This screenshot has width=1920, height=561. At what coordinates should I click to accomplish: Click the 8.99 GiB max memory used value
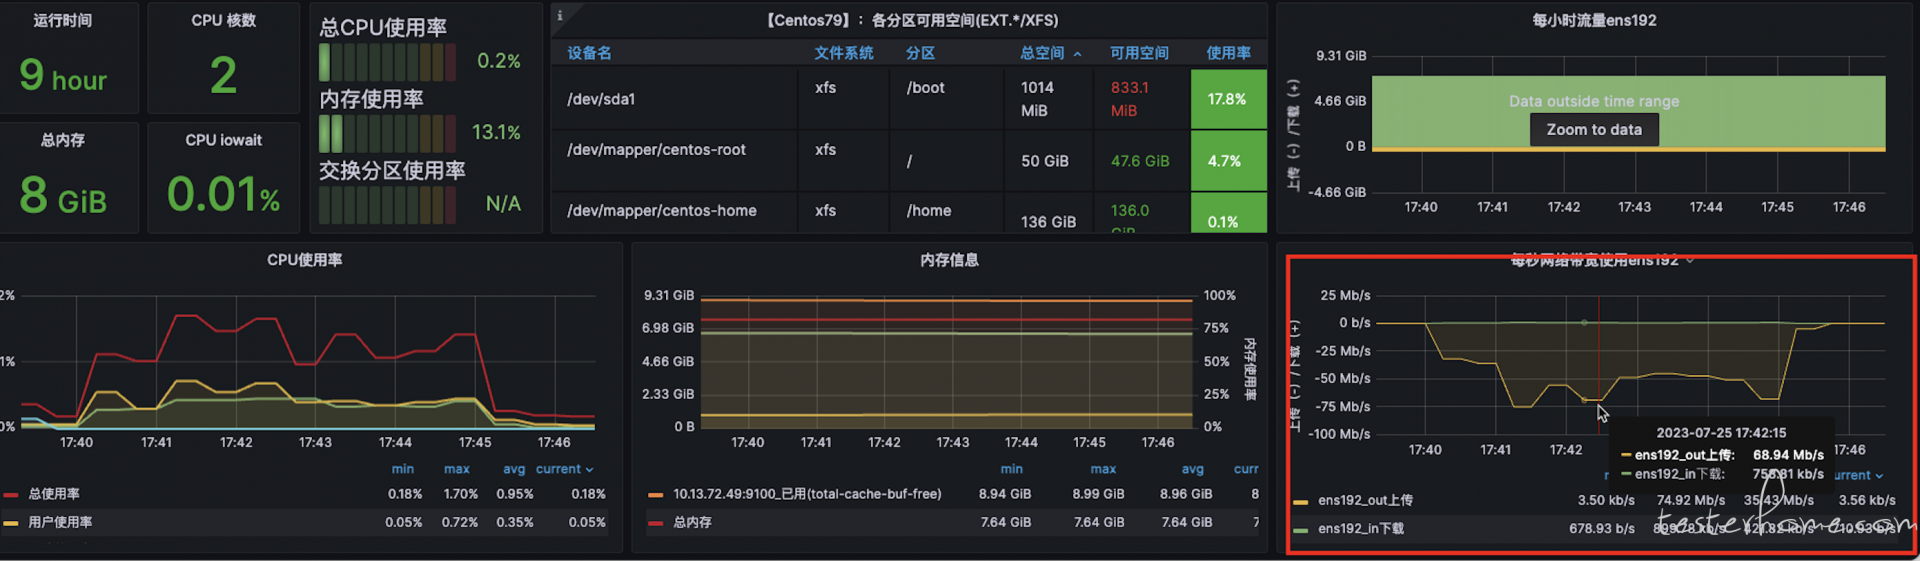1099,494
